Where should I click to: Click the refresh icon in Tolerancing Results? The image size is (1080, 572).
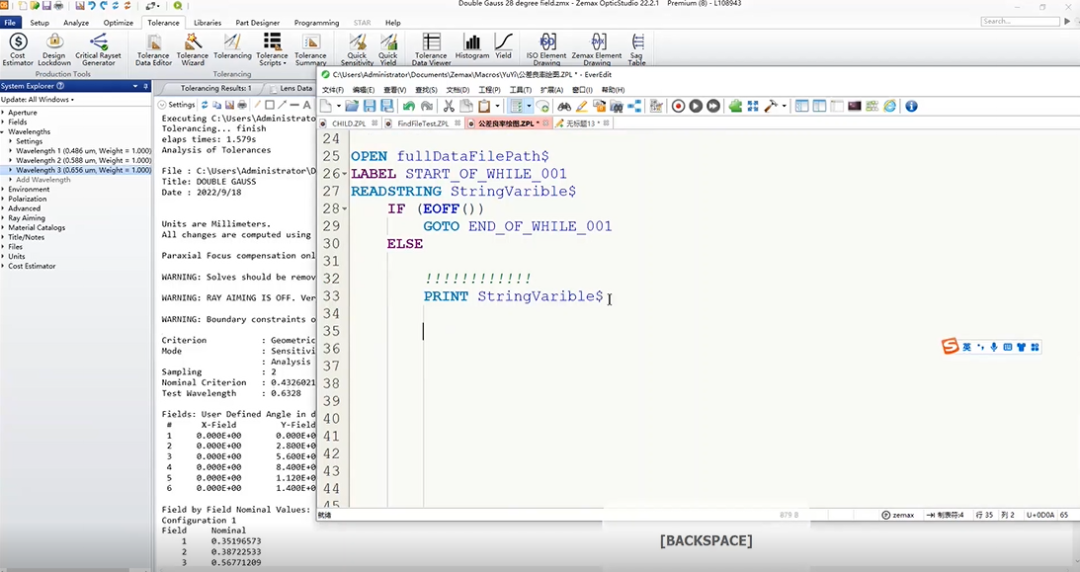205,105
